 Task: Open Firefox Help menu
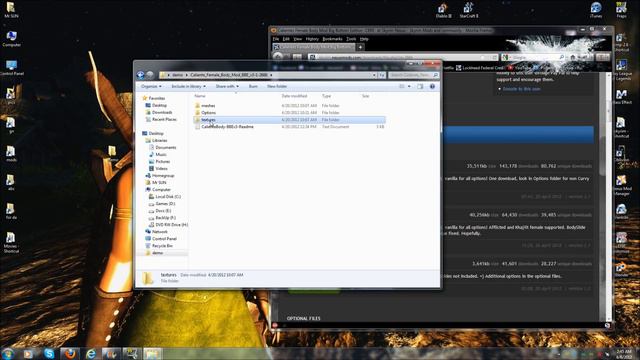364,39
